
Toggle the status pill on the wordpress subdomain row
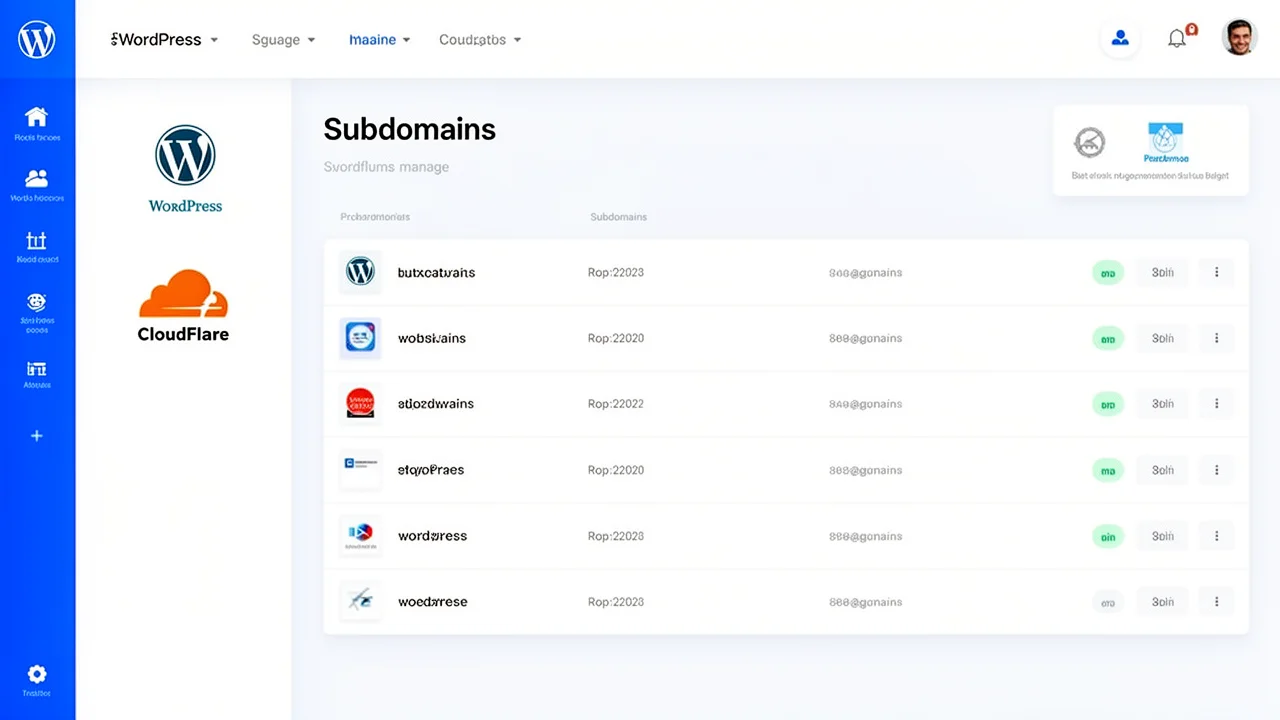pyautogui.click(x=1107, y=536)
